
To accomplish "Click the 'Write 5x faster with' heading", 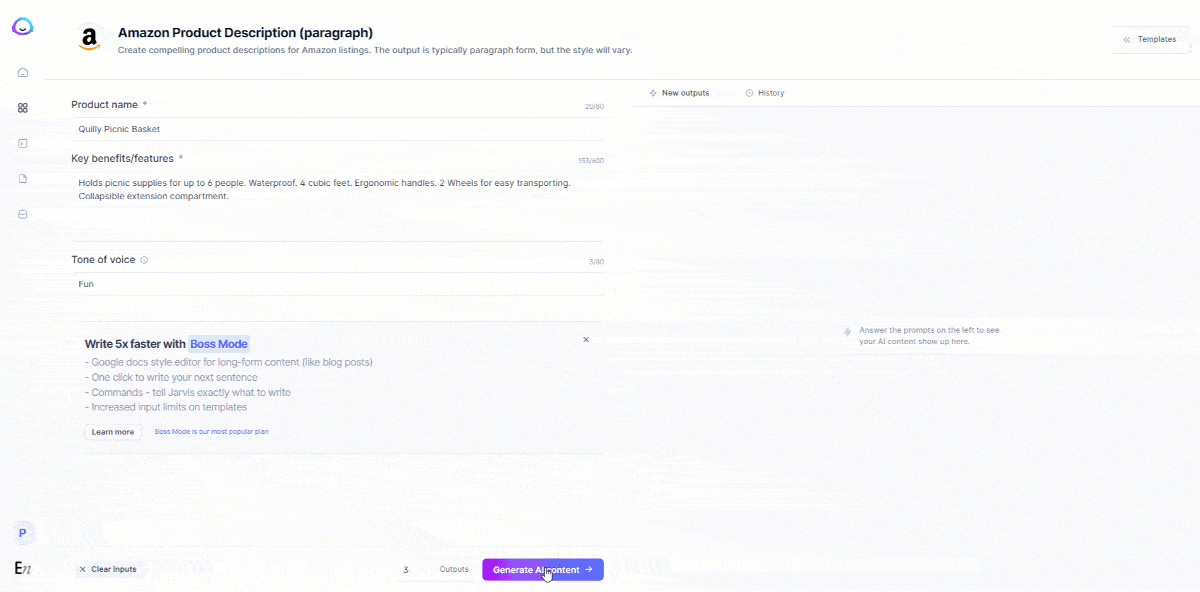I will [136, 344].
